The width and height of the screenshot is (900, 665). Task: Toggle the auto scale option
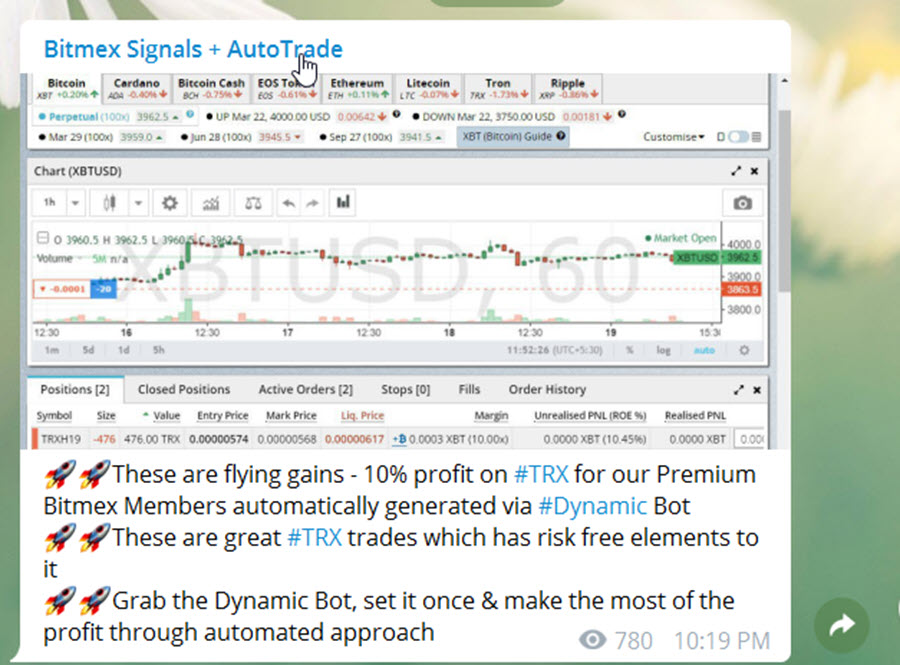704,350
